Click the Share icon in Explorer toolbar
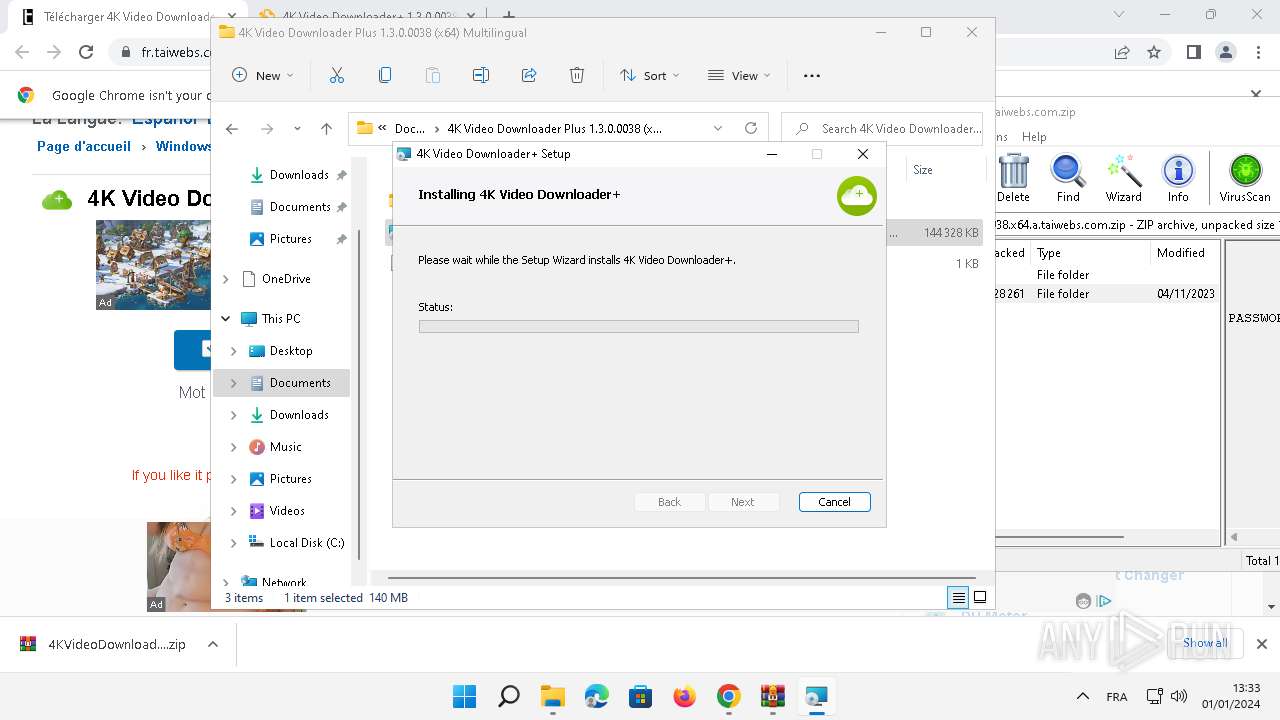This screenshot has height=720, width=1280. 529,75
